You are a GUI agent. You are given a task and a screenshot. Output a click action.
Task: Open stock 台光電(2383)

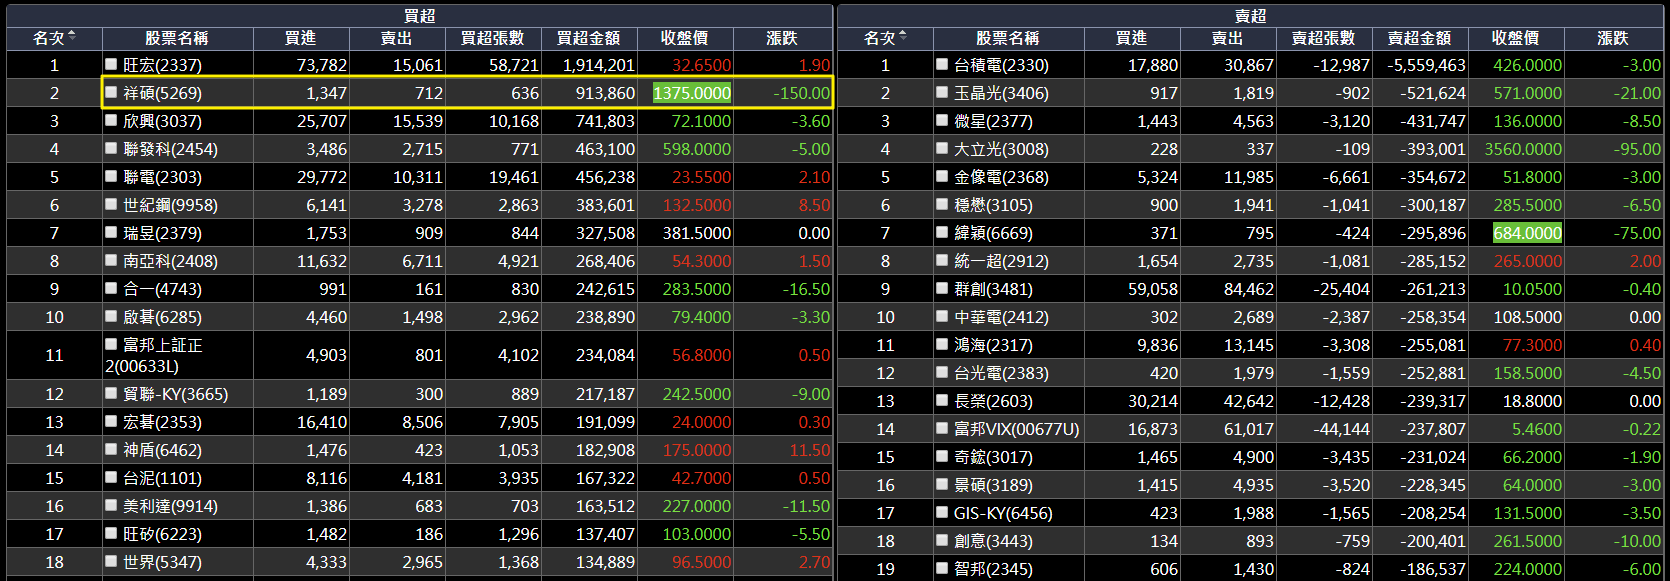point(1001,373)
